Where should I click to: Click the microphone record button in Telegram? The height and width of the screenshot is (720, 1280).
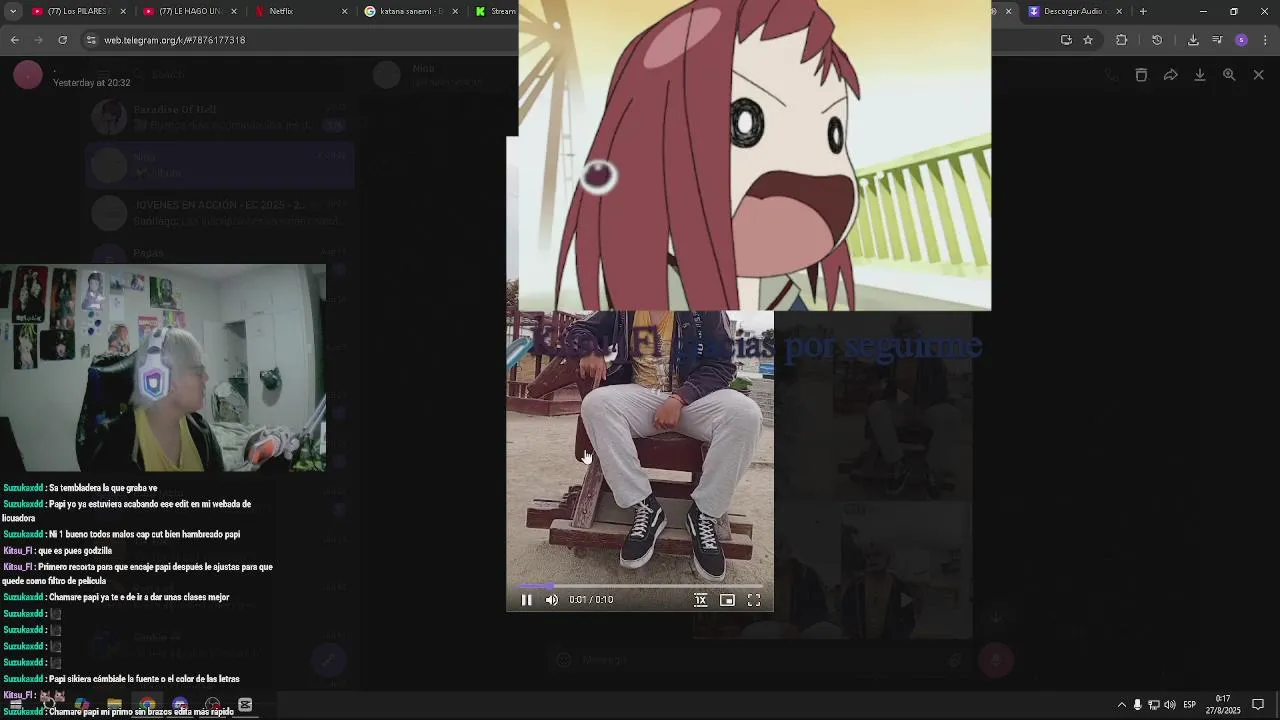(996, 660)
